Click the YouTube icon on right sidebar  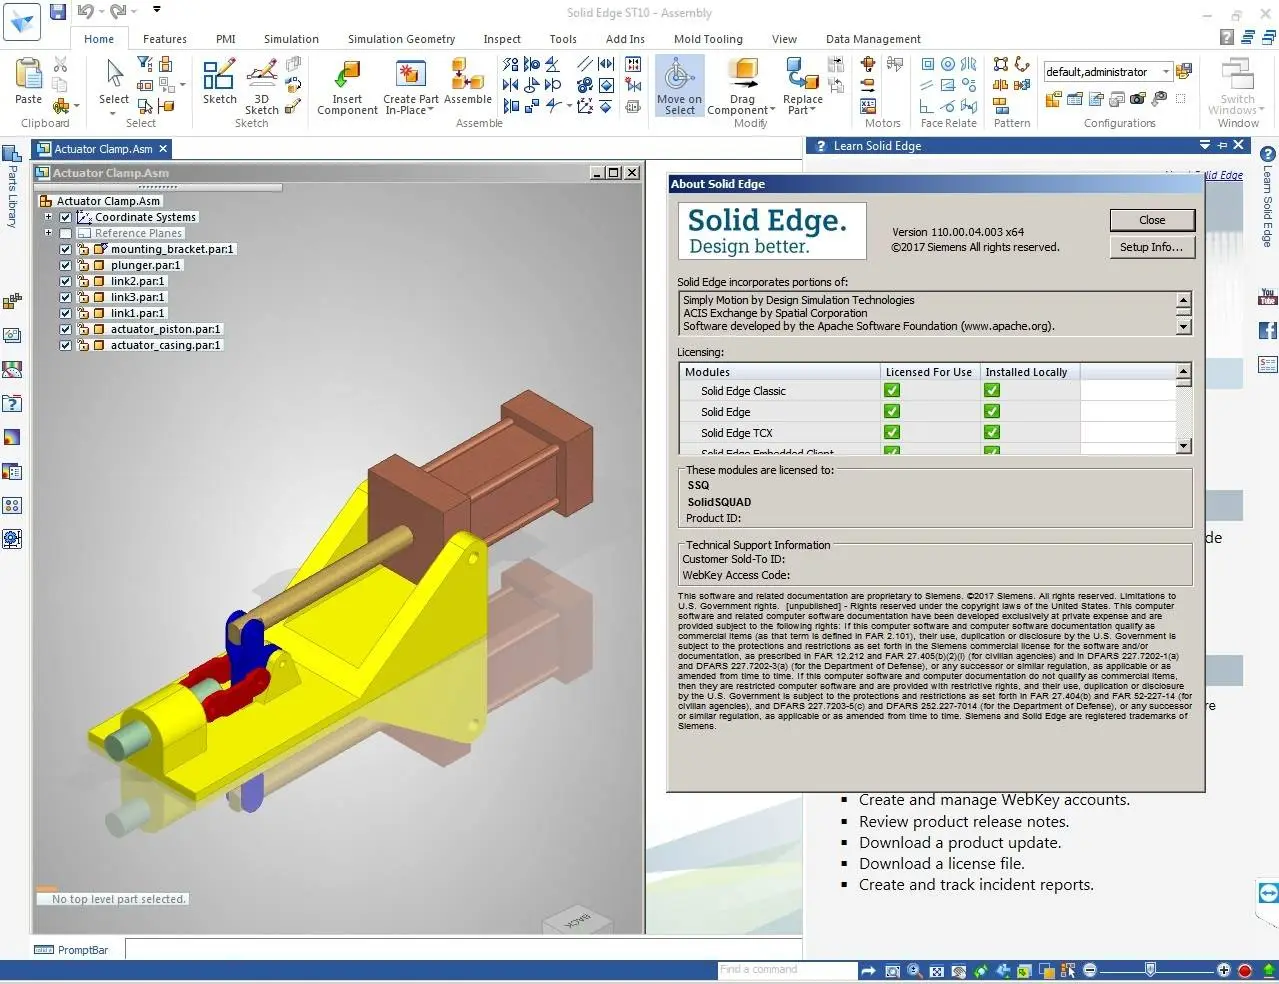click(x=1267, y=297)
